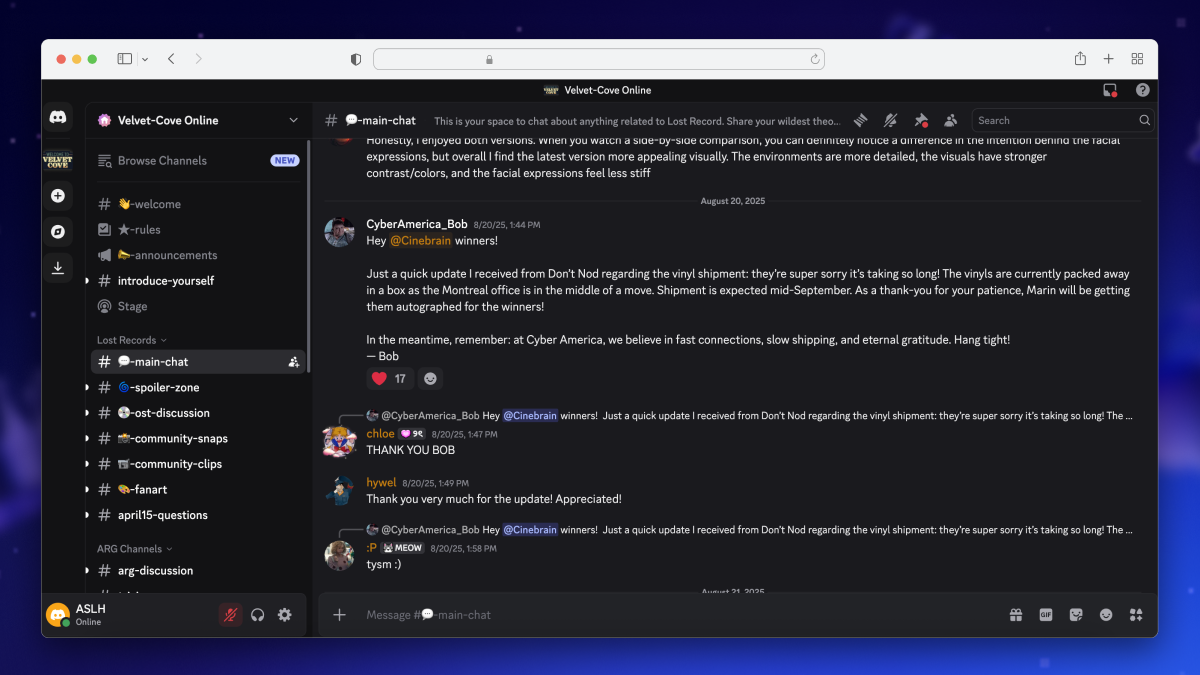This screenshot has height=675, width=1200.
Task: Expand spoiler-zone channel threads arrow
Action: pyautogui.click(x=88, y=388)
